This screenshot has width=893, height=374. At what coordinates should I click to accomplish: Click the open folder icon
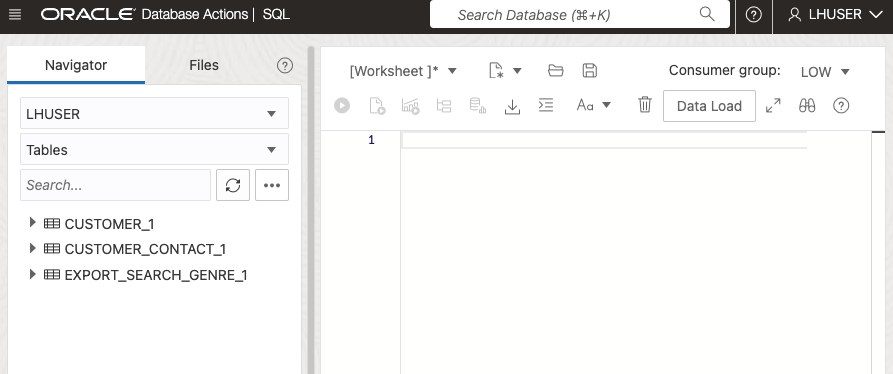click(555, 71)
